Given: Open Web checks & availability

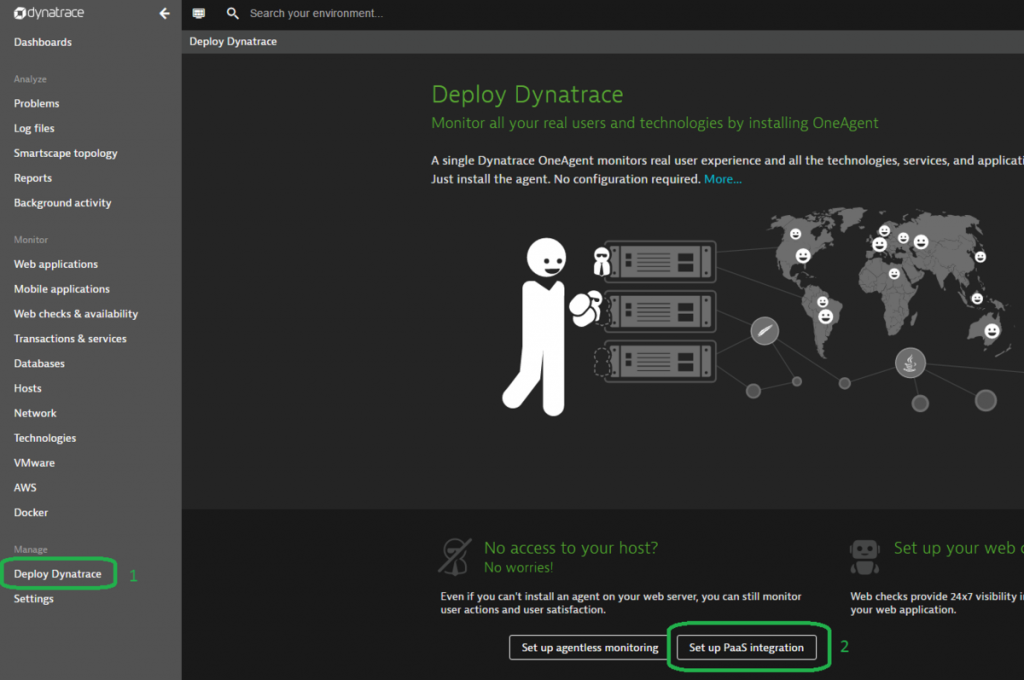Looking at the screenshot, I should pyautogui.click(x=76, y=314).
